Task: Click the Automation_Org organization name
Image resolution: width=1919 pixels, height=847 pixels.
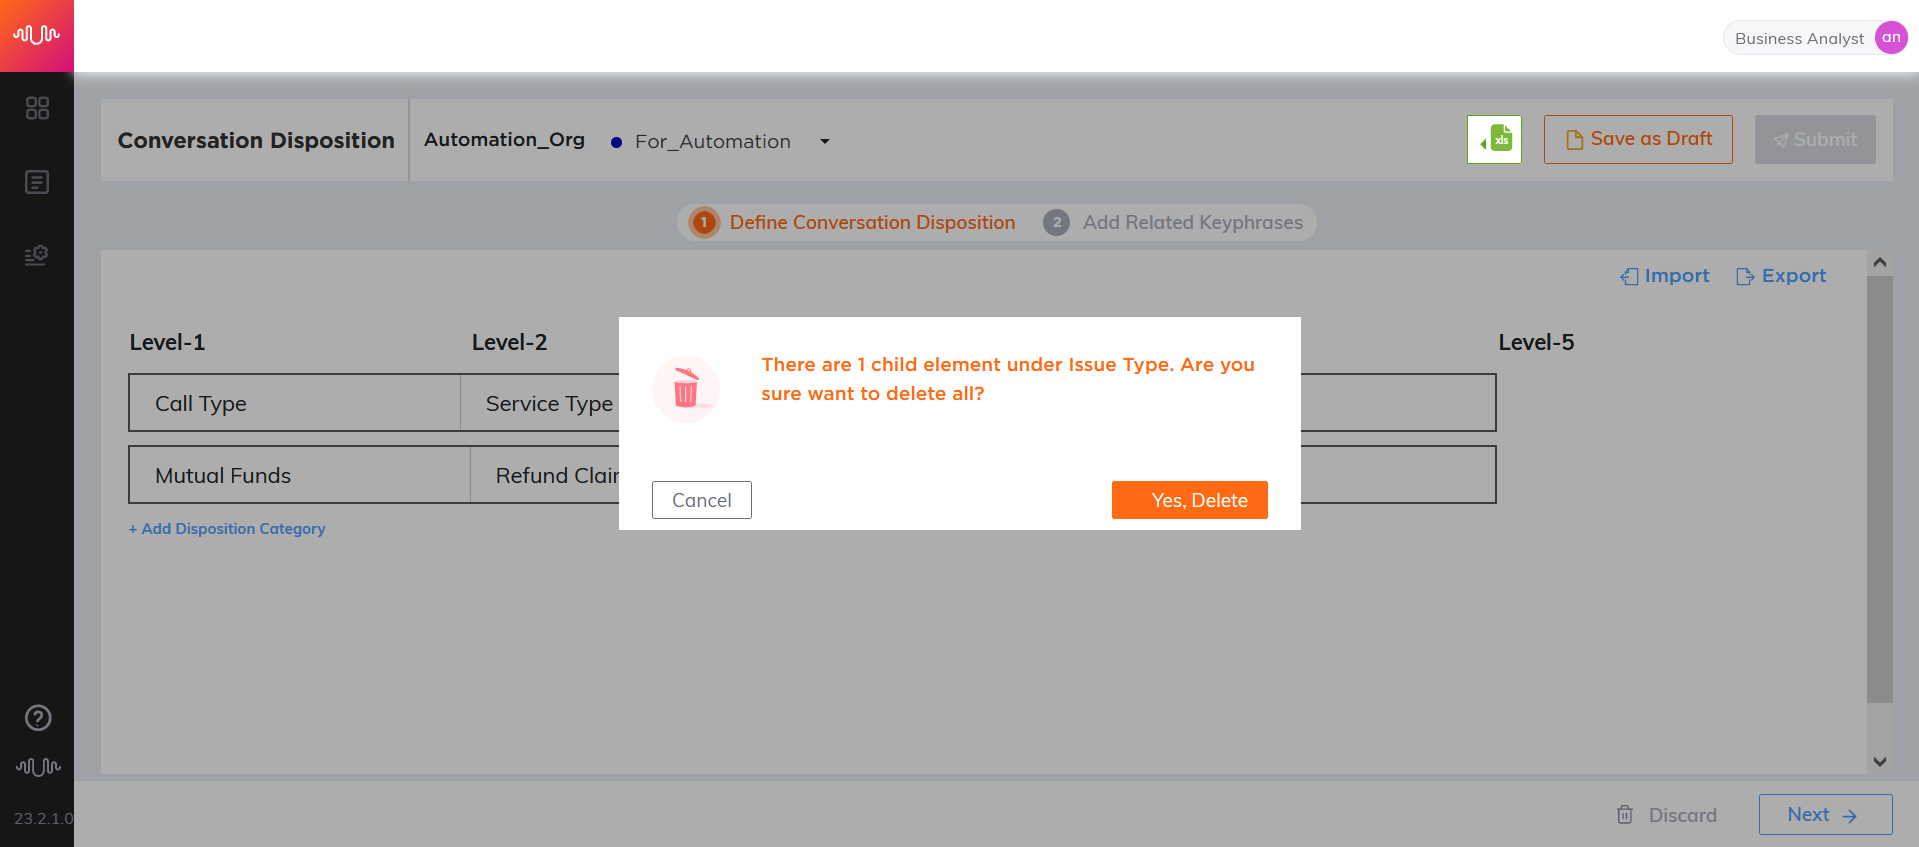Action: pos(504,139)
